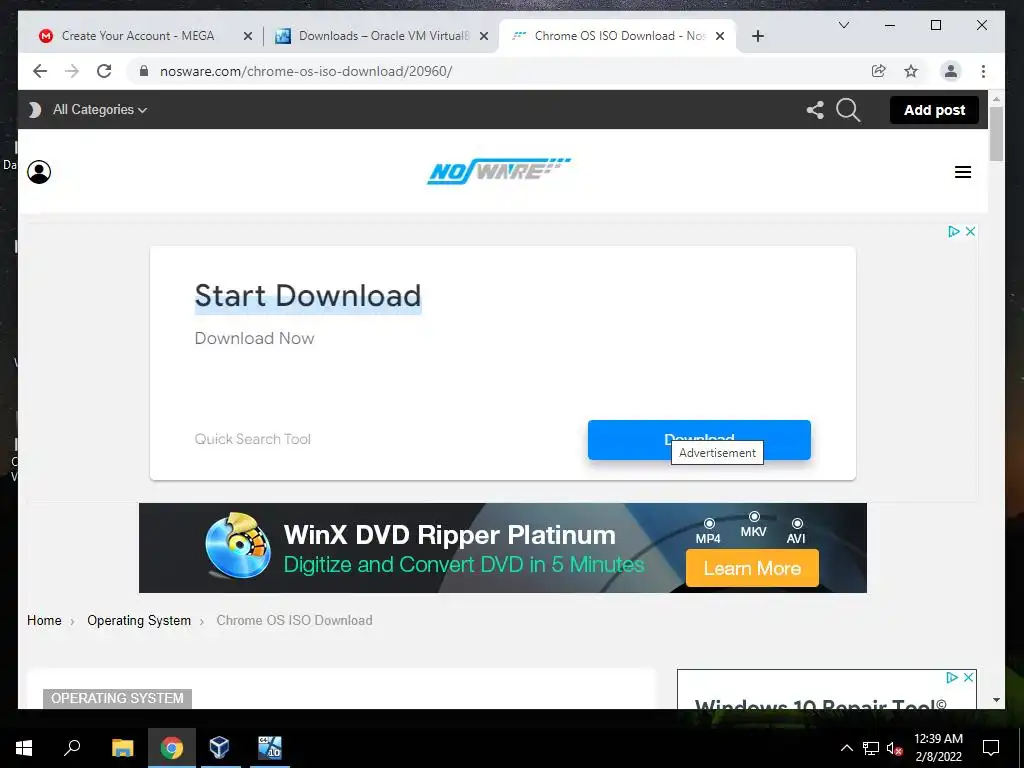Open File Explorer from taskbar
Viewport: 1024px width, 768px height.
click(122, 748)
